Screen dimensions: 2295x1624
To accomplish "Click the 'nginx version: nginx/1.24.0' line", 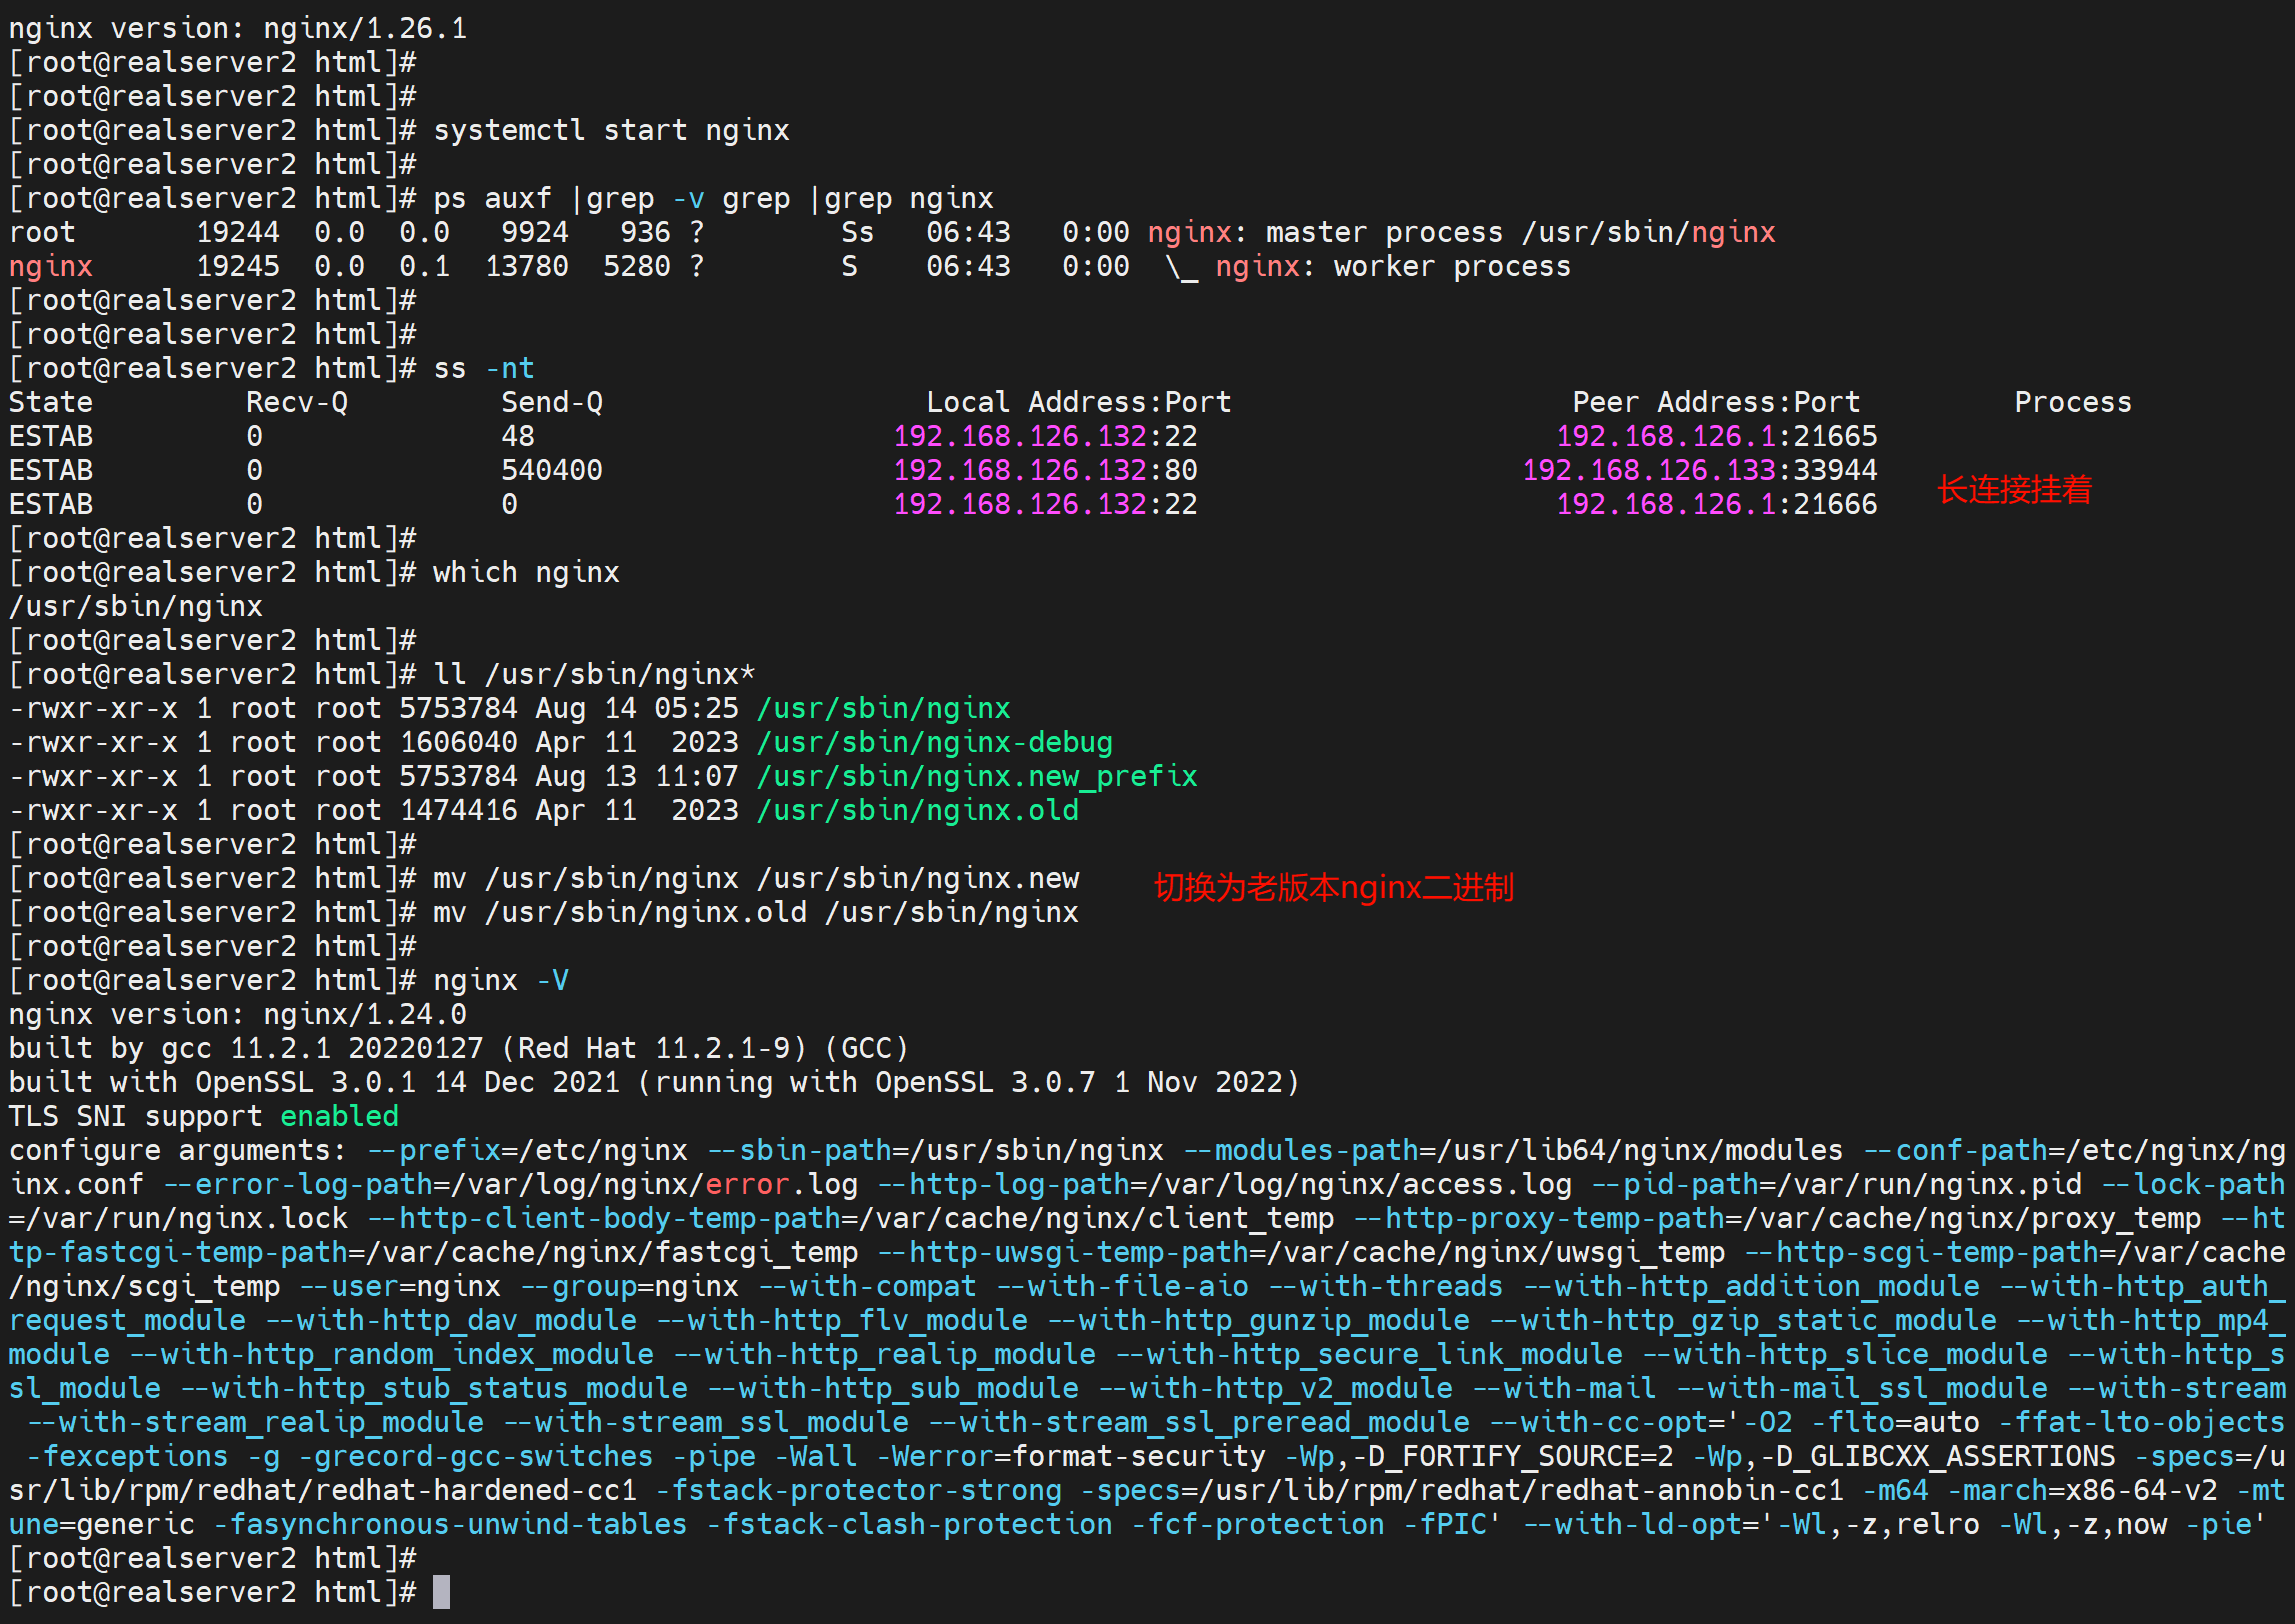I will [238, 1014].
